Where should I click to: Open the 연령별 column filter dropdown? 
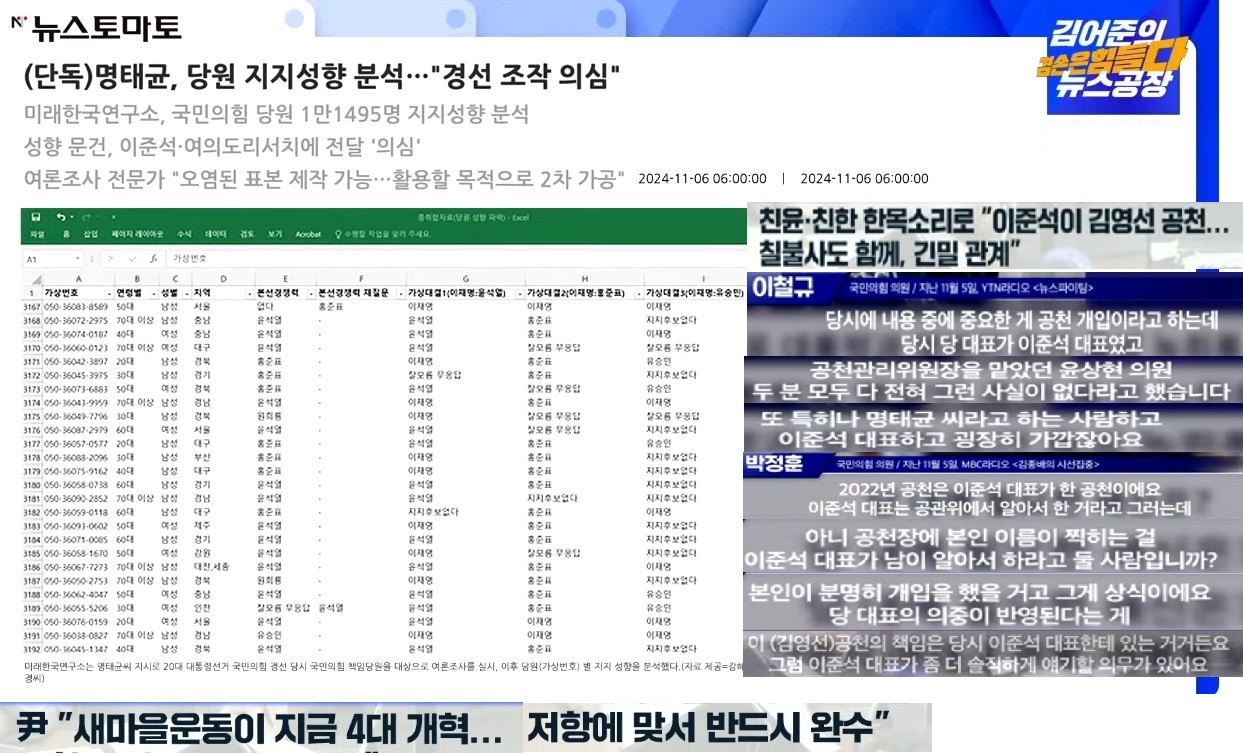click(153, 294)
